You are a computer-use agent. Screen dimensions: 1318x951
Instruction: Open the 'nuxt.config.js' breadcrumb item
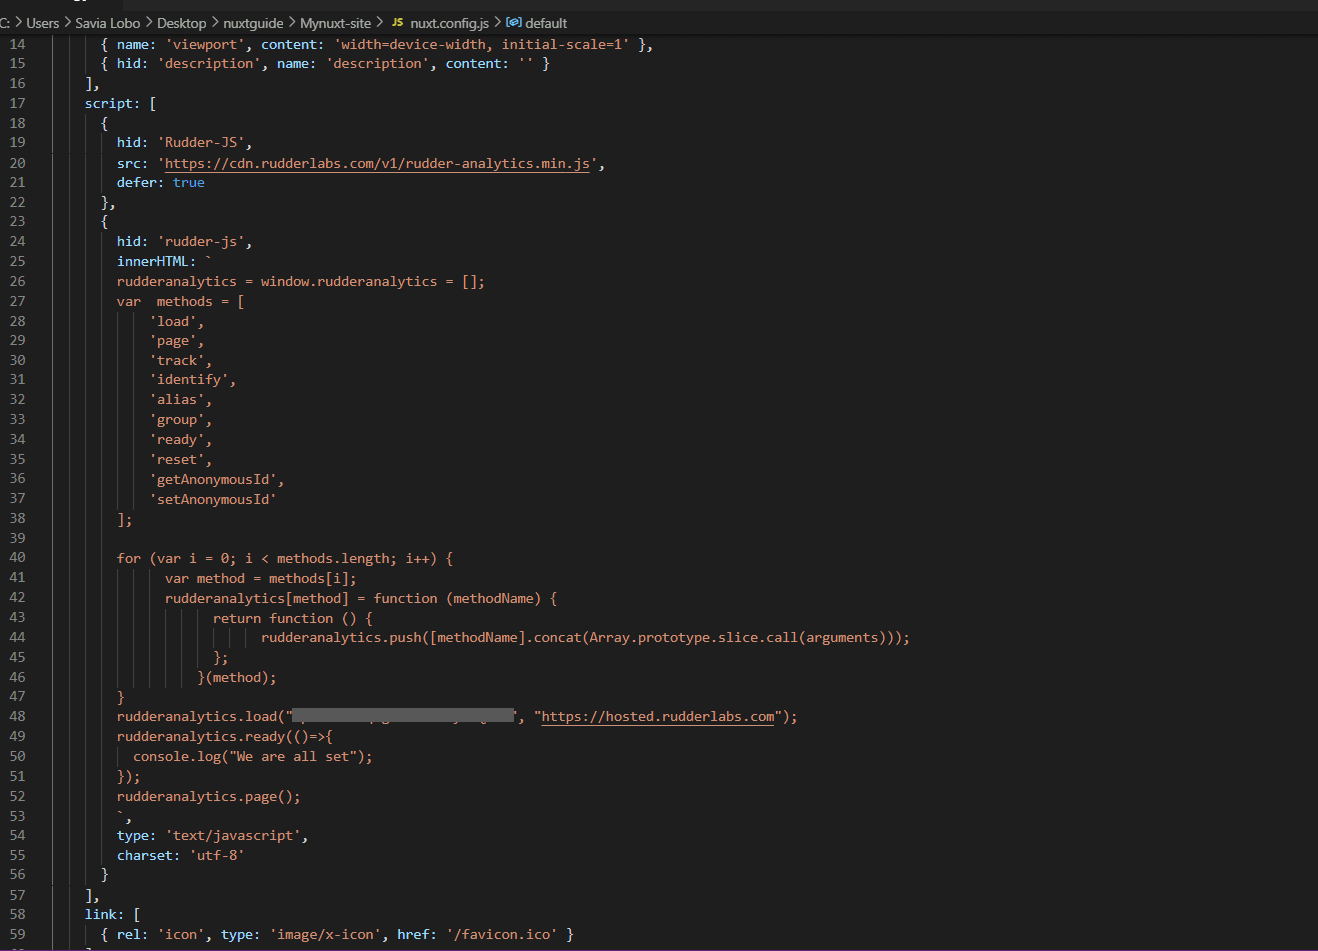tap(449, 23)
